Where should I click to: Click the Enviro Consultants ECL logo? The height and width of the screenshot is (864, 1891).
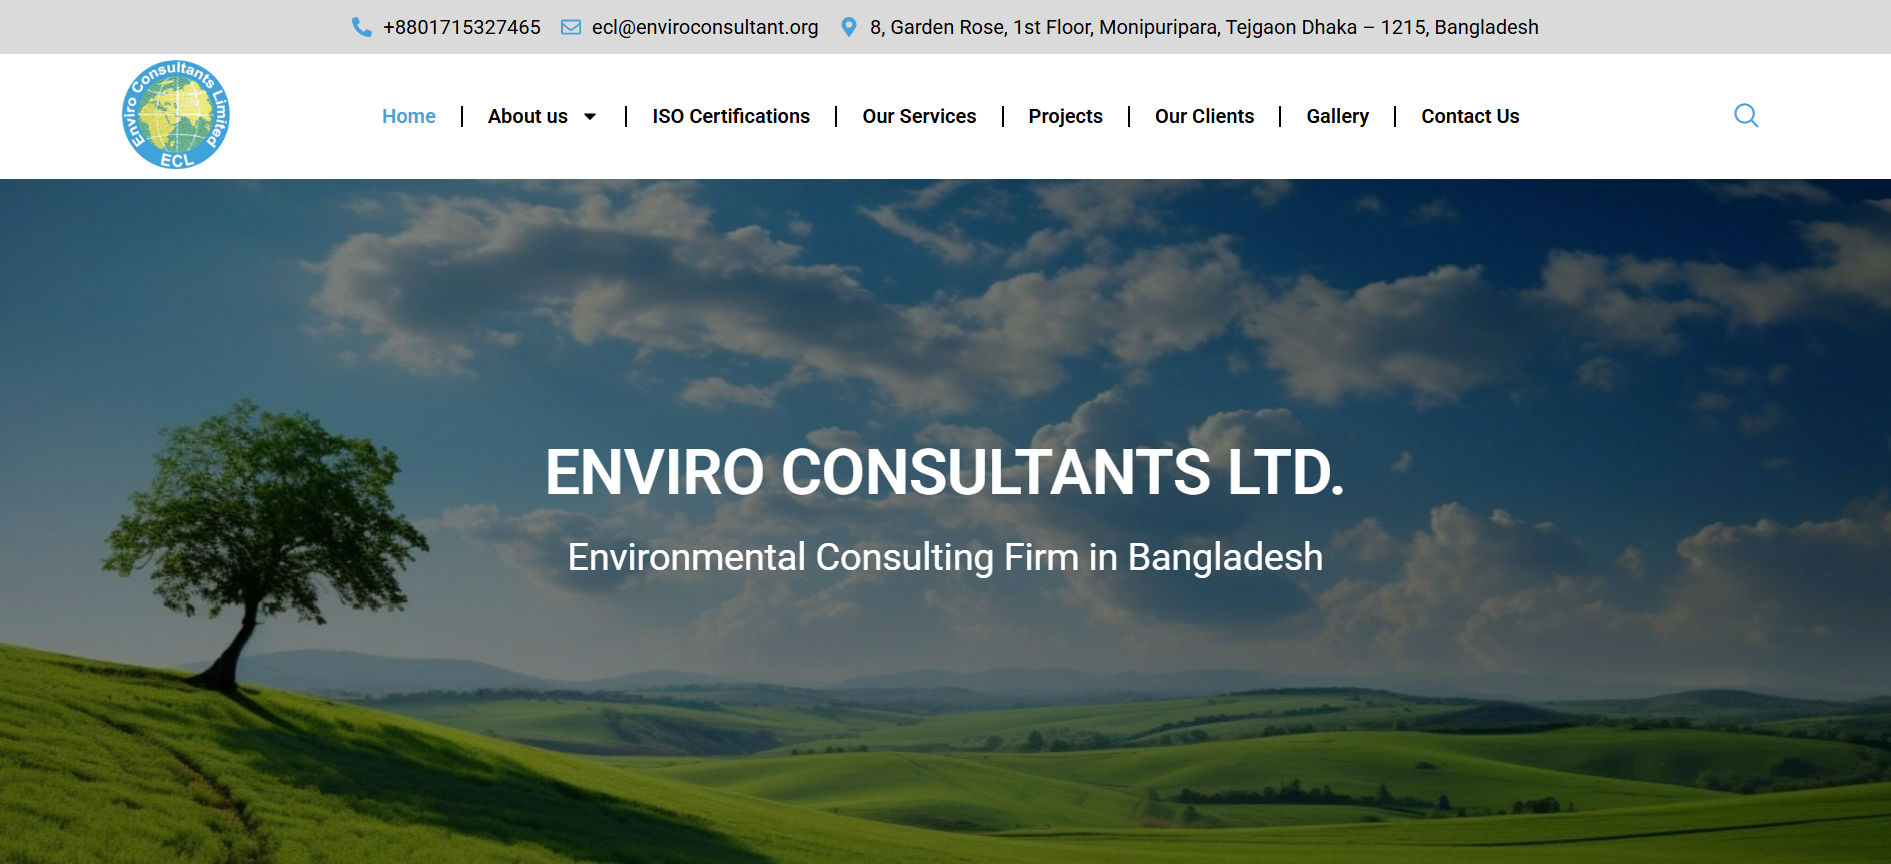176,115
